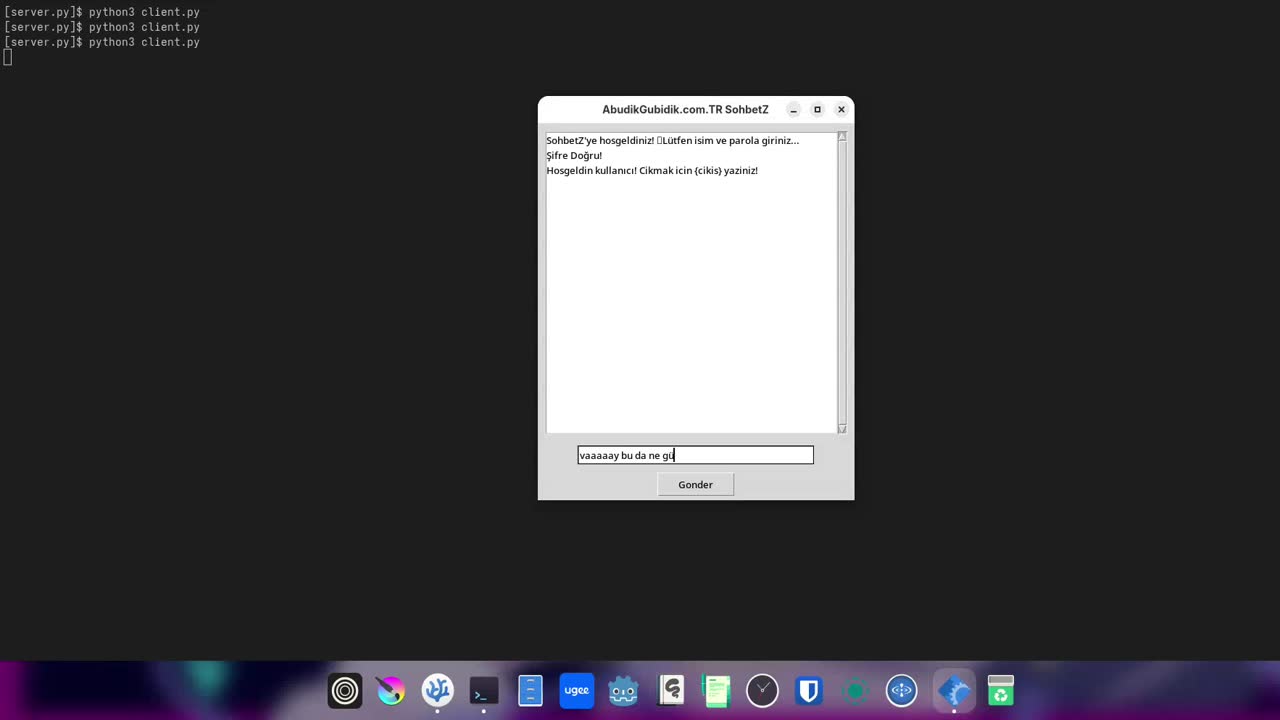1280x720 pixels.
Task: Click scrollbar up arrow in chat log
Action: click(842, 137)
